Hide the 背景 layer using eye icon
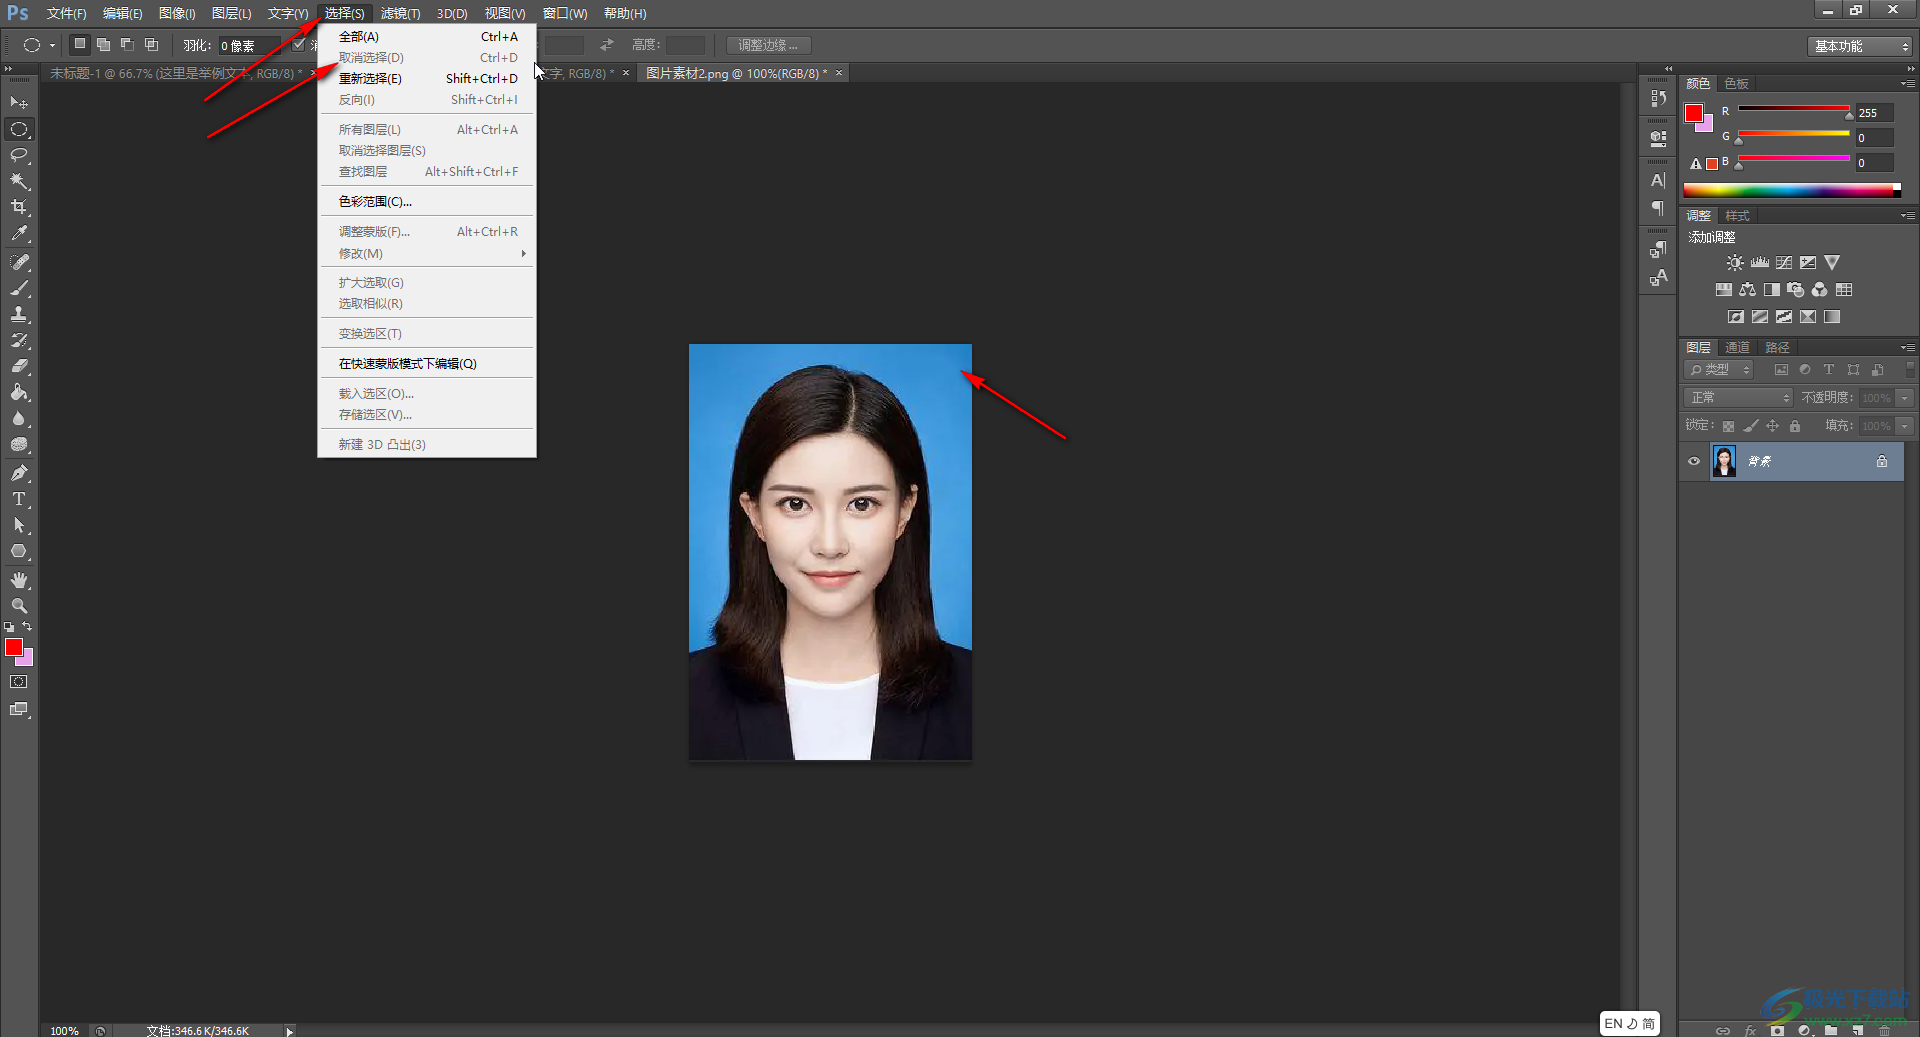 pyautogui.click(x=1694, y=461)
